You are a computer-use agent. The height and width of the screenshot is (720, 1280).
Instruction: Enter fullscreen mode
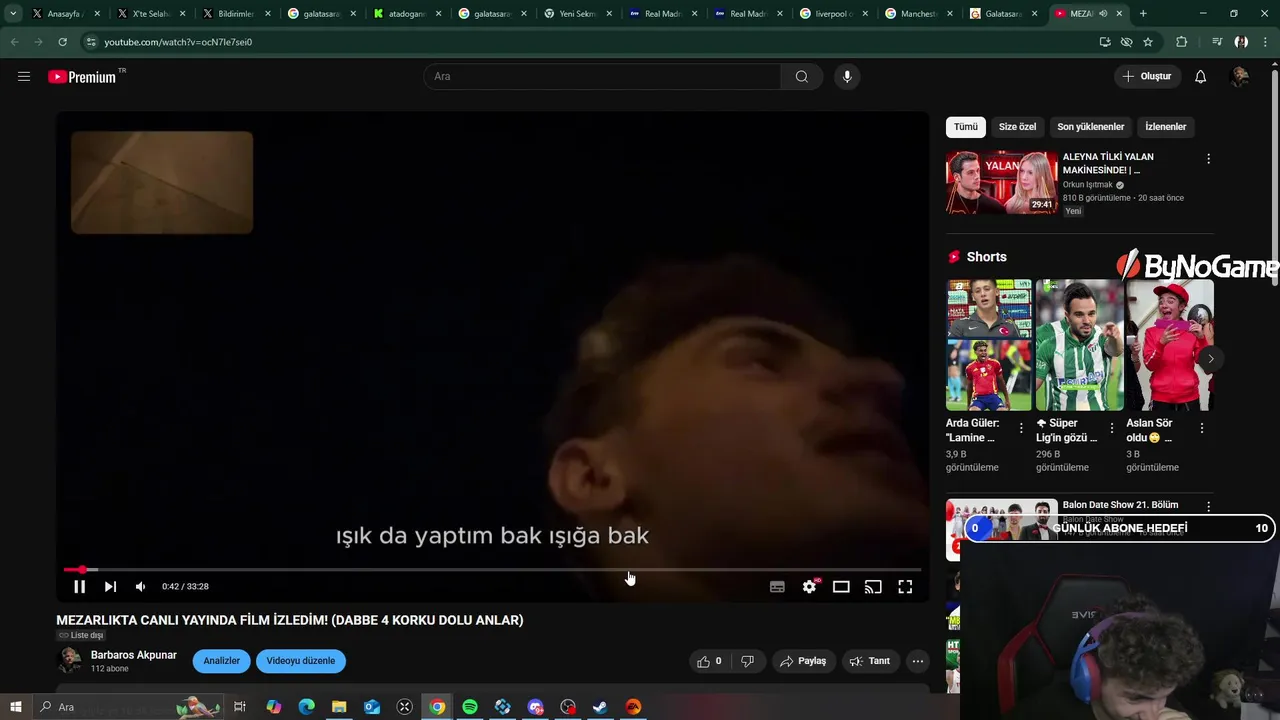coord(905,587)
